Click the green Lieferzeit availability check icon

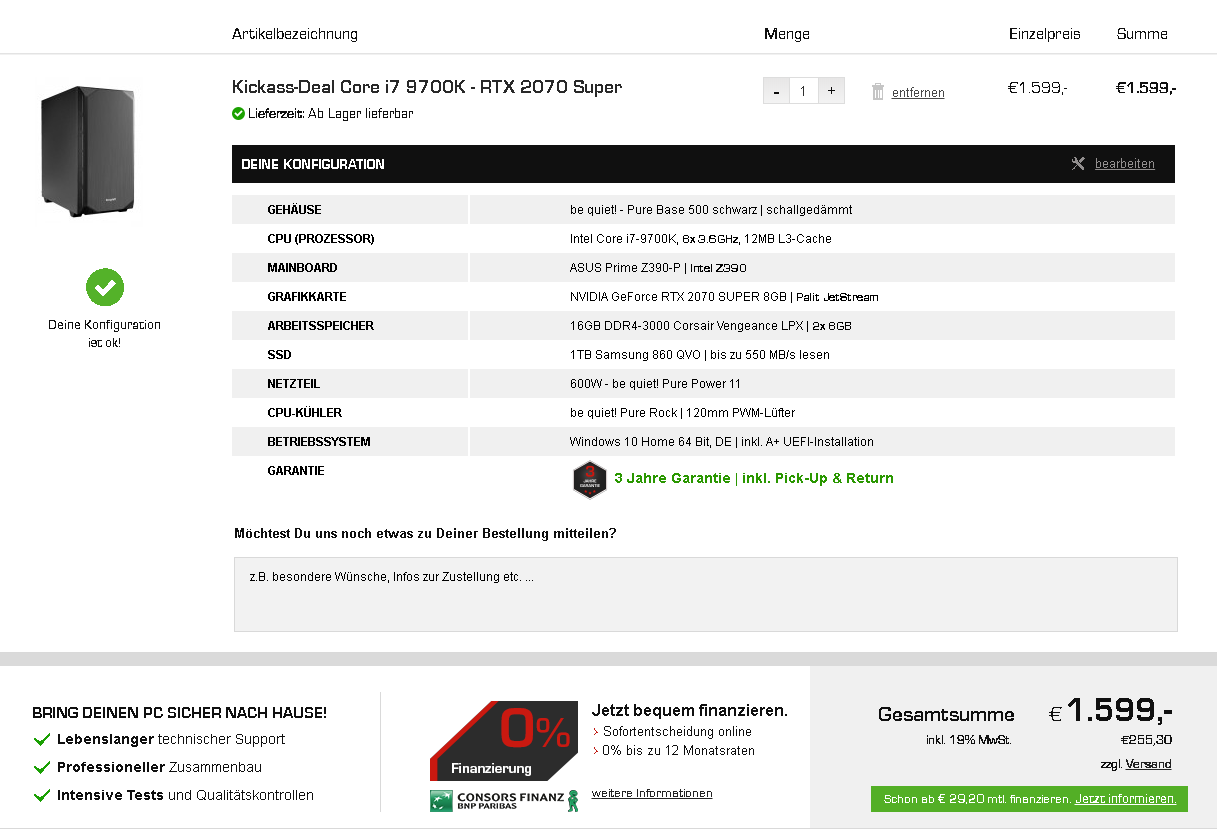click(x=238, y=114)
